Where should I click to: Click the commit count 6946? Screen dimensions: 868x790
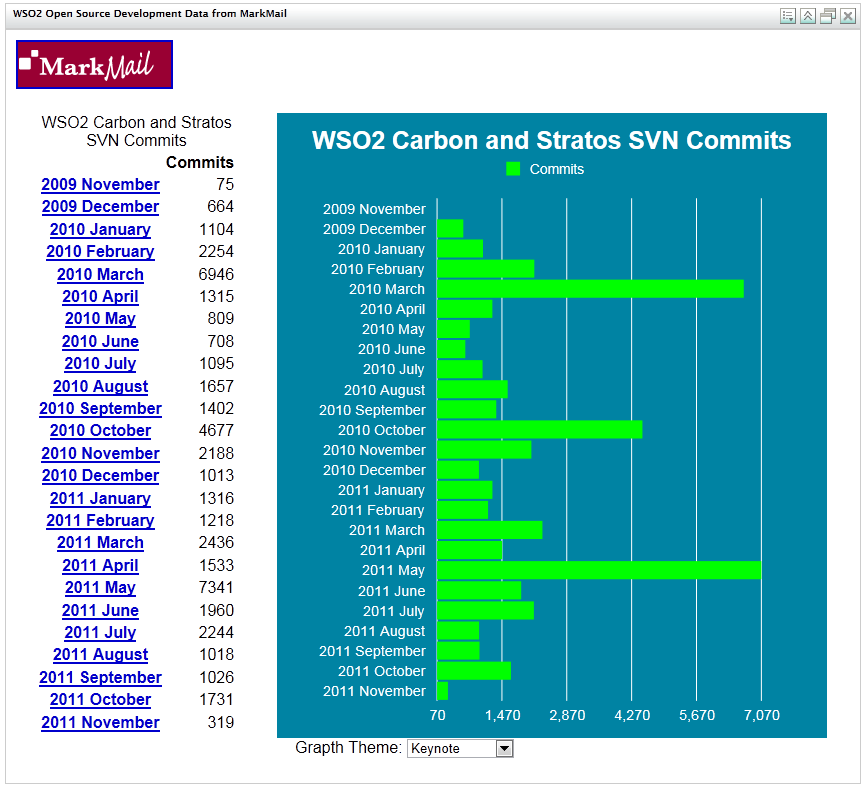point(216,274)
